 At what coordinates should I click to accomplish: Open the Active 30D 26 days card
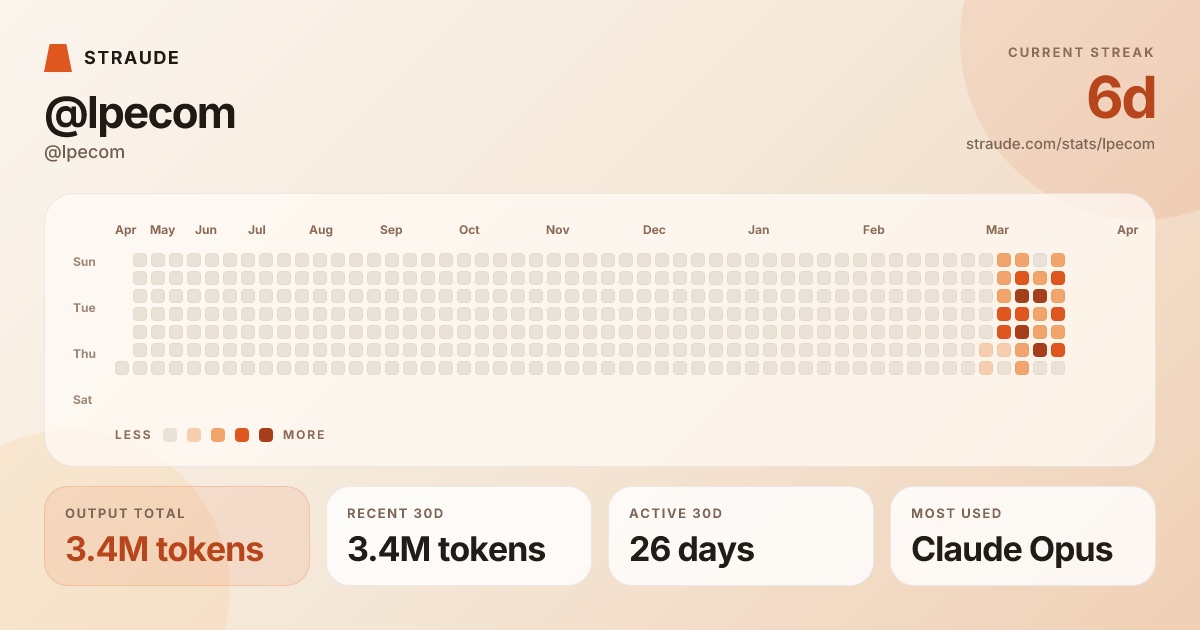pos(741,536)
